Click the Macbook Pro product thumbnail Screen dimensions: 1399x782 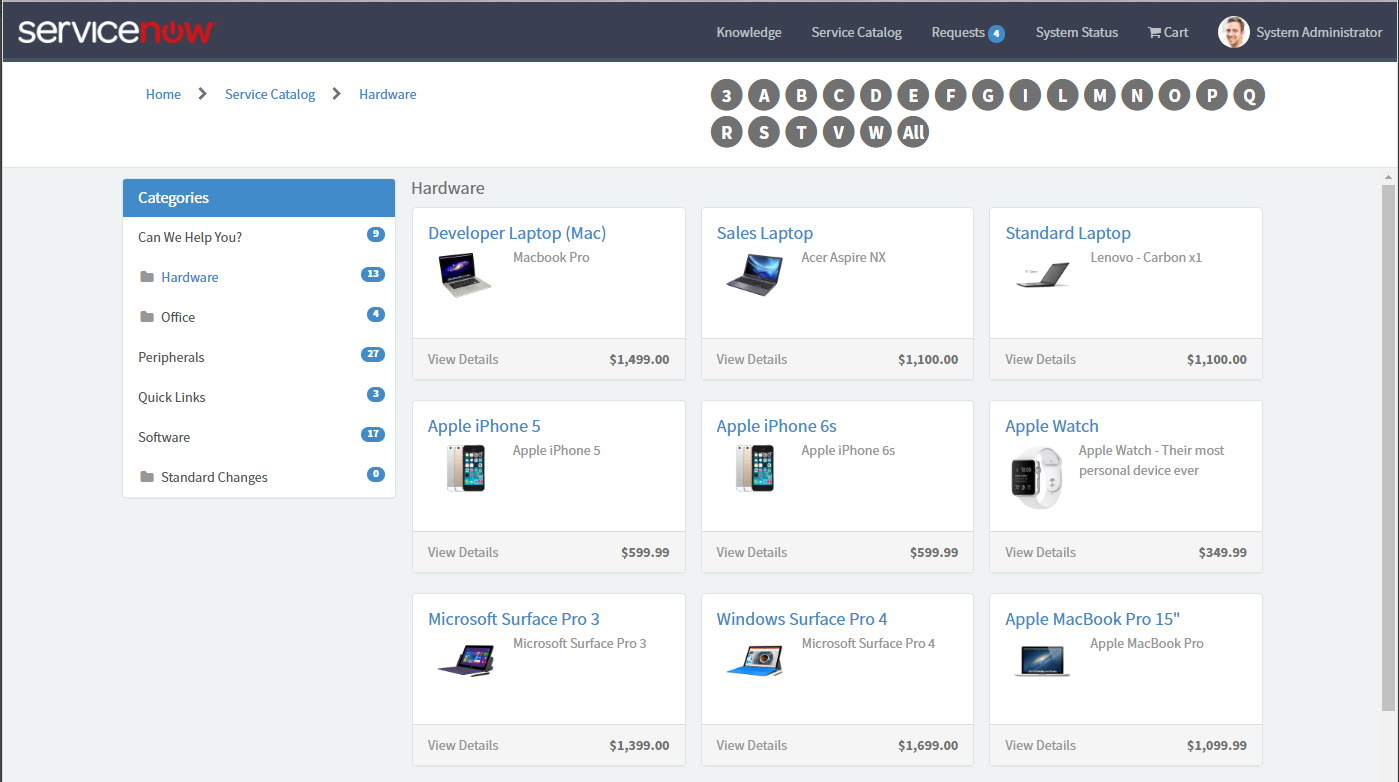tap(465, 274)
